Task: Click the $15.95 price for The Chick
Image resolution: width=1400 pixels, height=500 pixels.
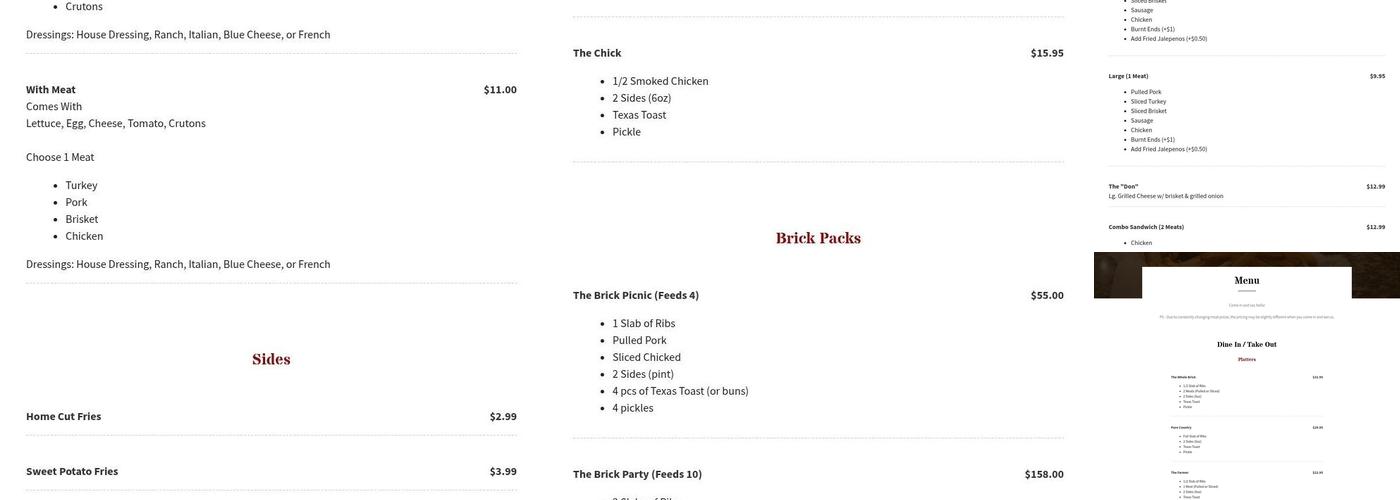Action: 1047,53
